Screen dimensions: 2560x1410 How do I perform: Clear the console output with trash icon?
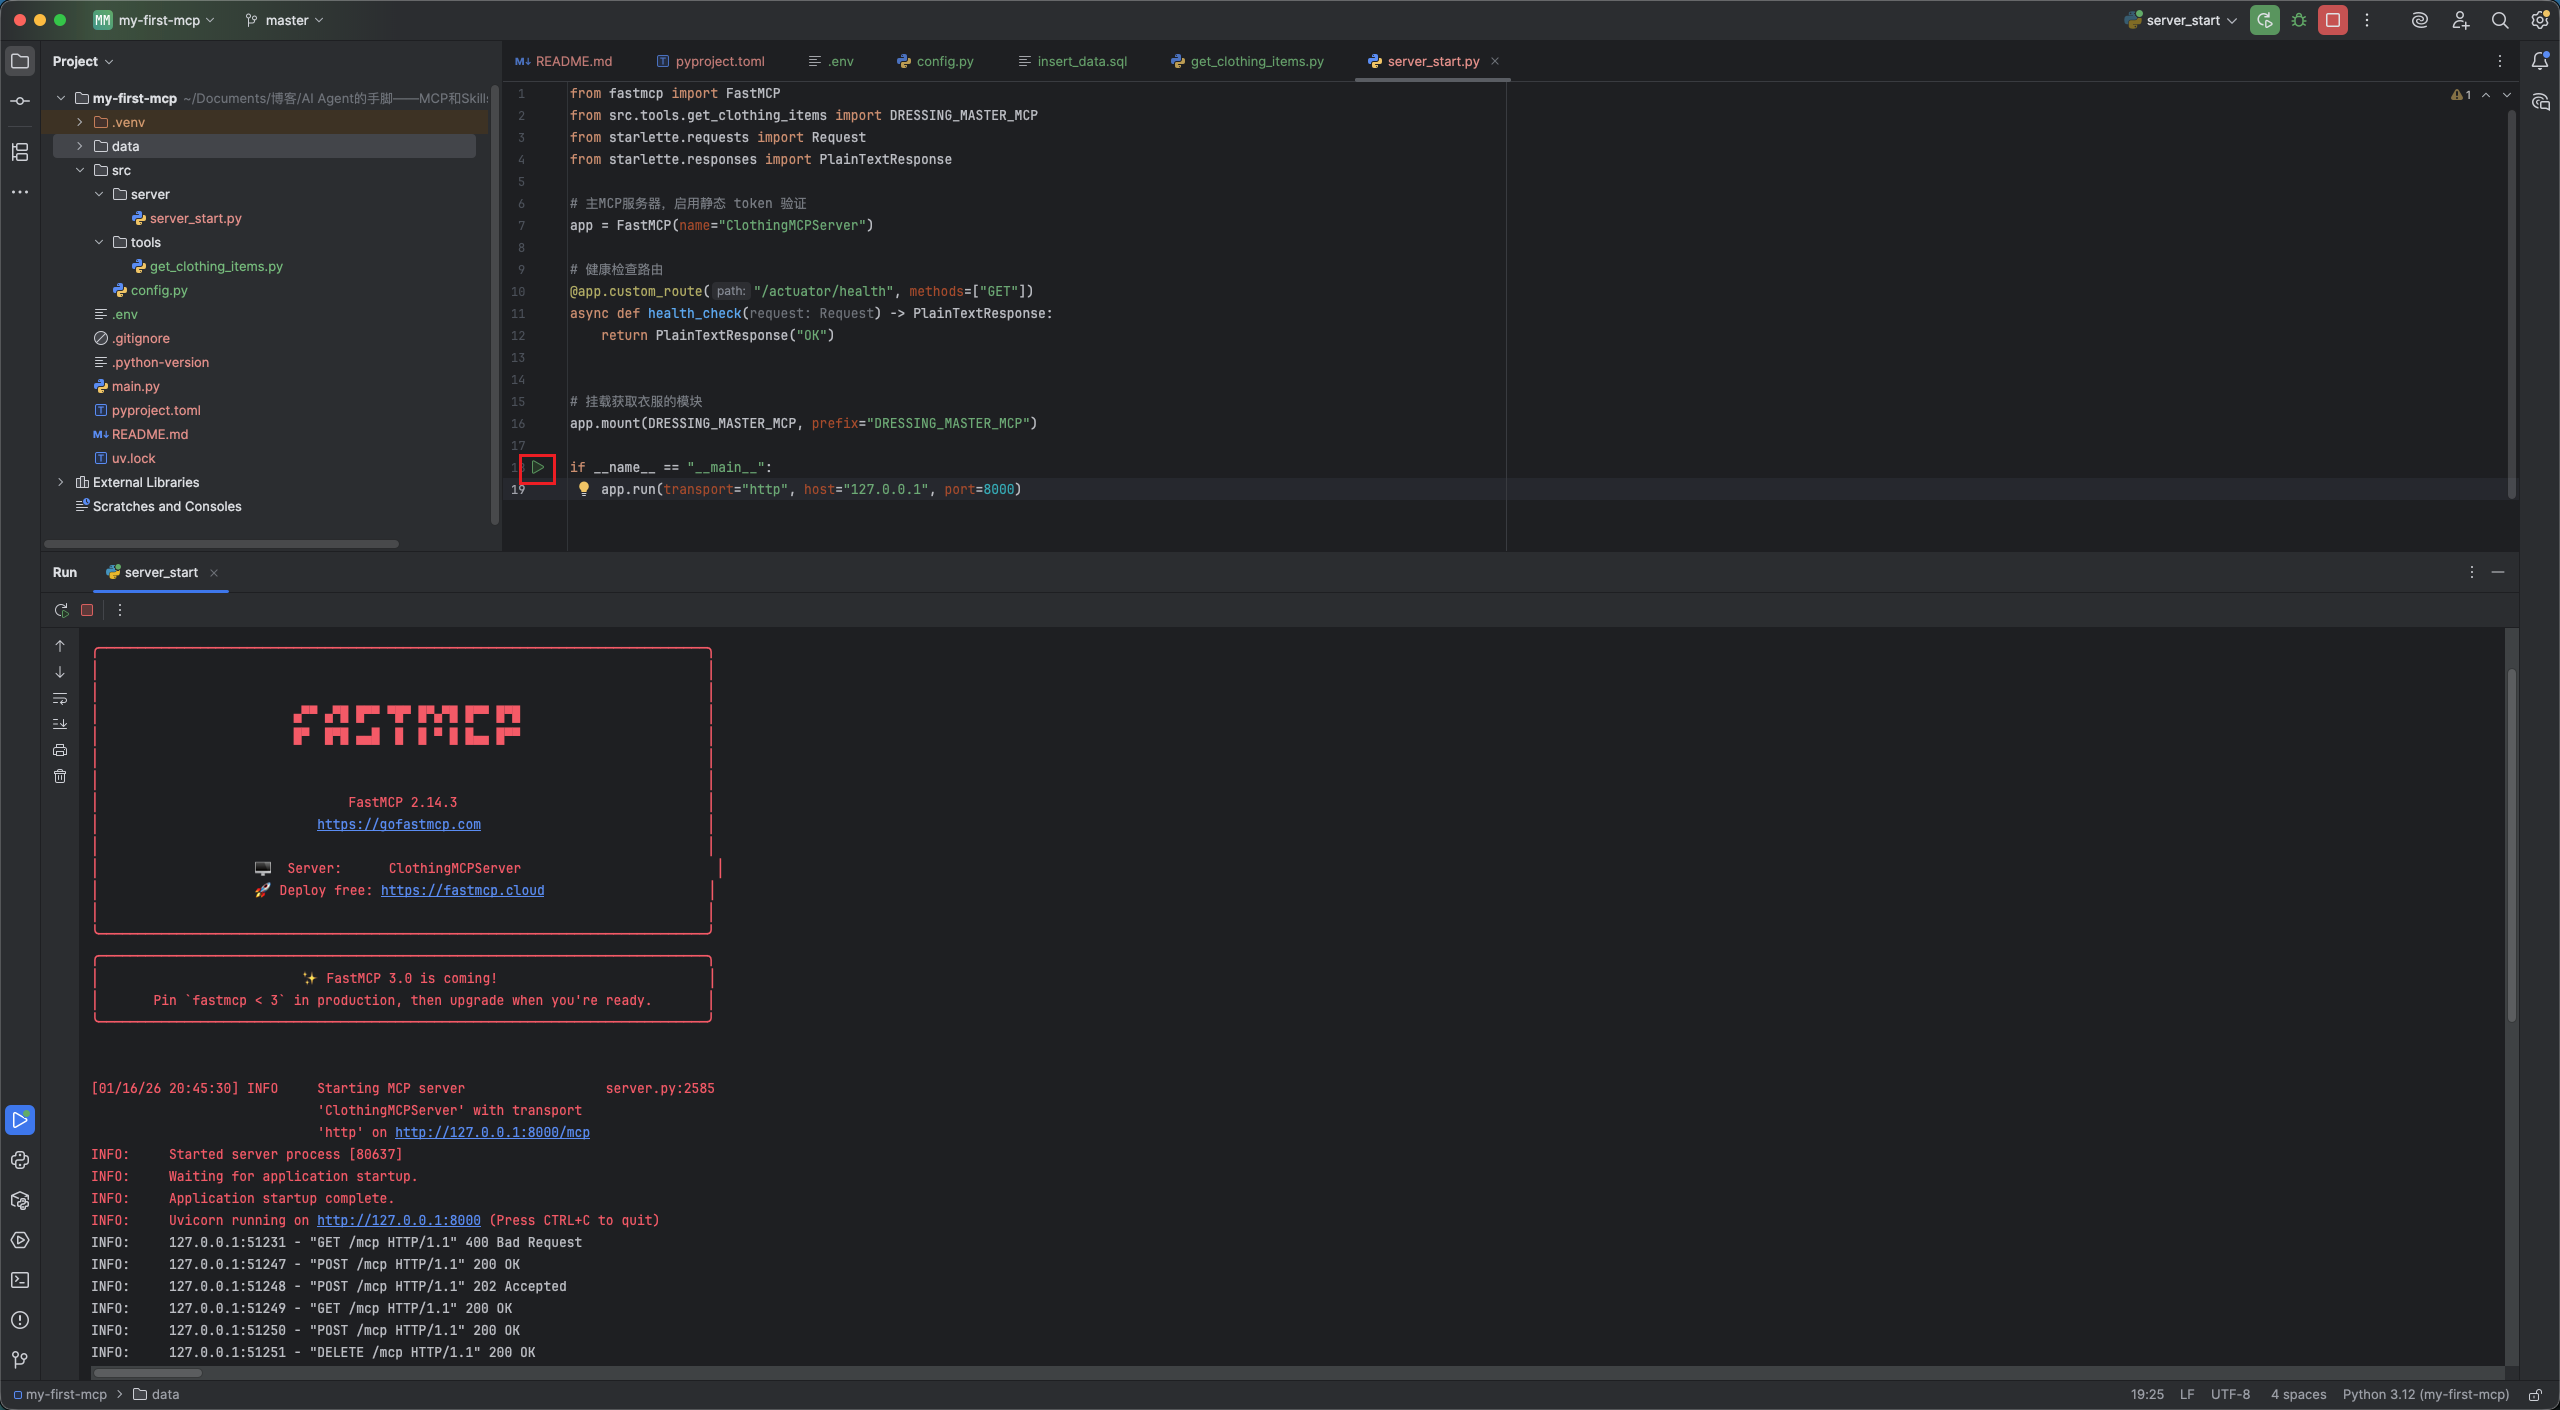click(x=60, y=776)
